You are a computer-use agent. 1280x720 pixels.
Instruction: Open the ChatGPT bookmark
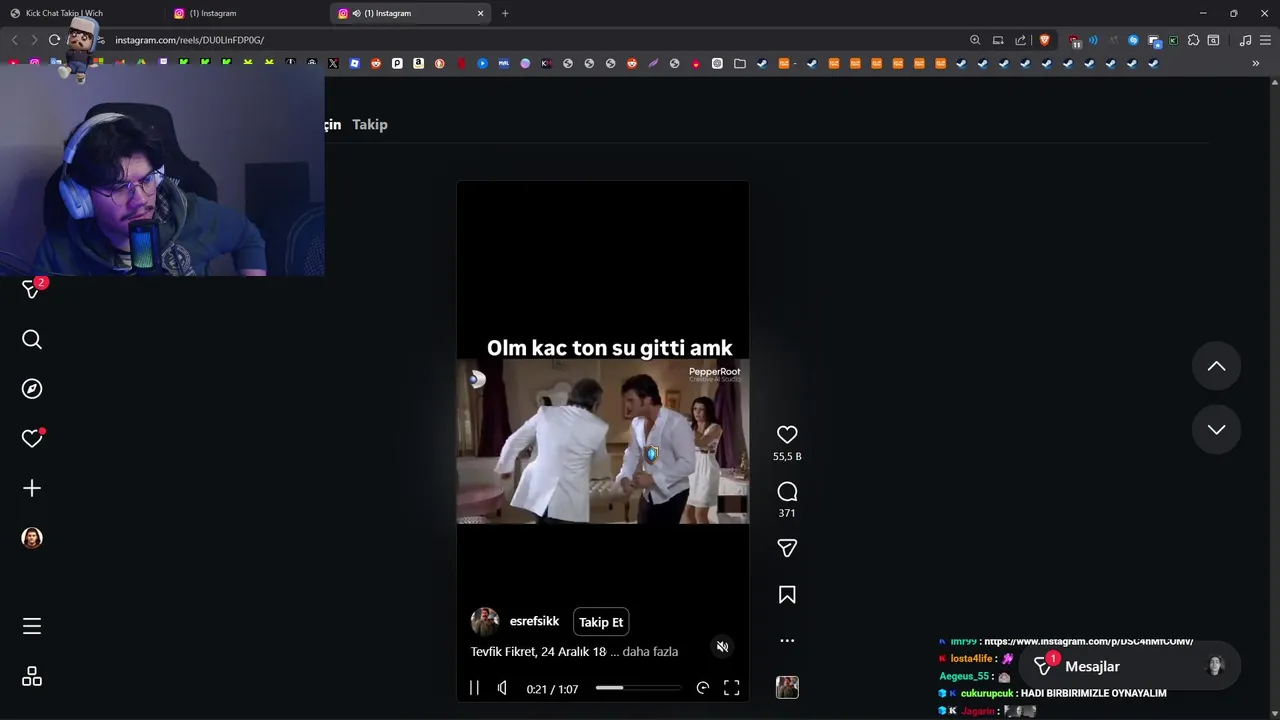[717, 63]
